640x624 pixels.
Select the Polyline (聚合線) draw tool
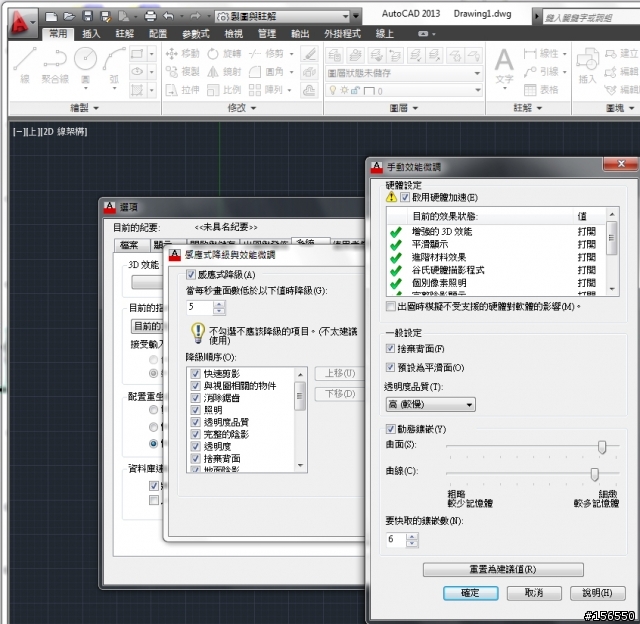tap(55, 65)
